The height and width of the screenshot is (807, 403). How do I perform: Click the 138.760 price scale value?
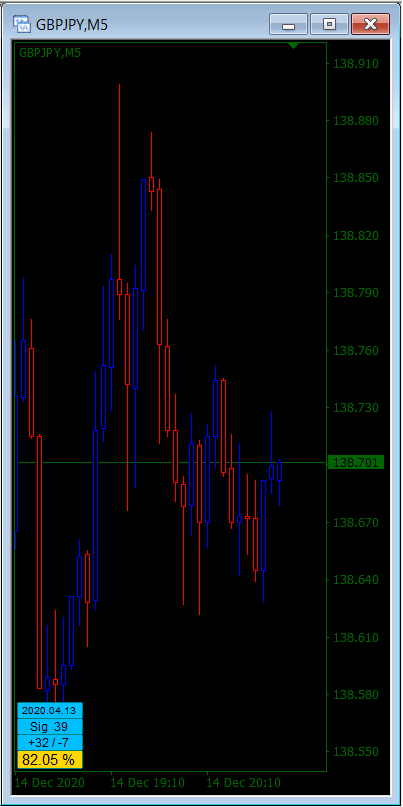tap(356, 350)
